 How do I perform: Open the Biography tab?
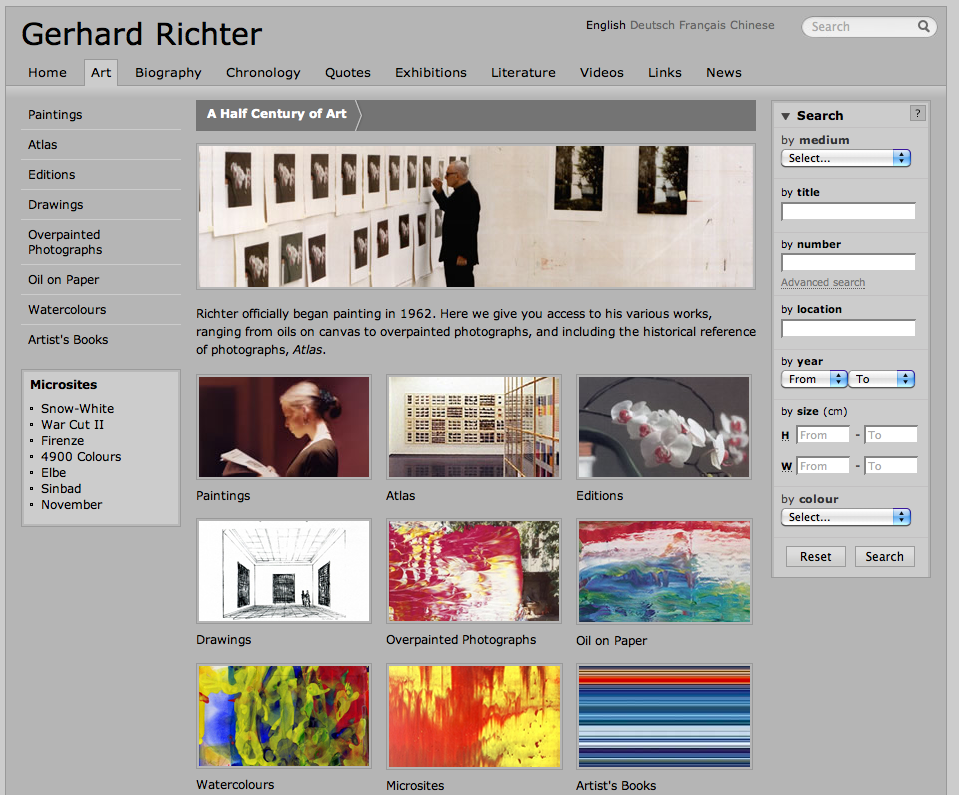(168, 72)
